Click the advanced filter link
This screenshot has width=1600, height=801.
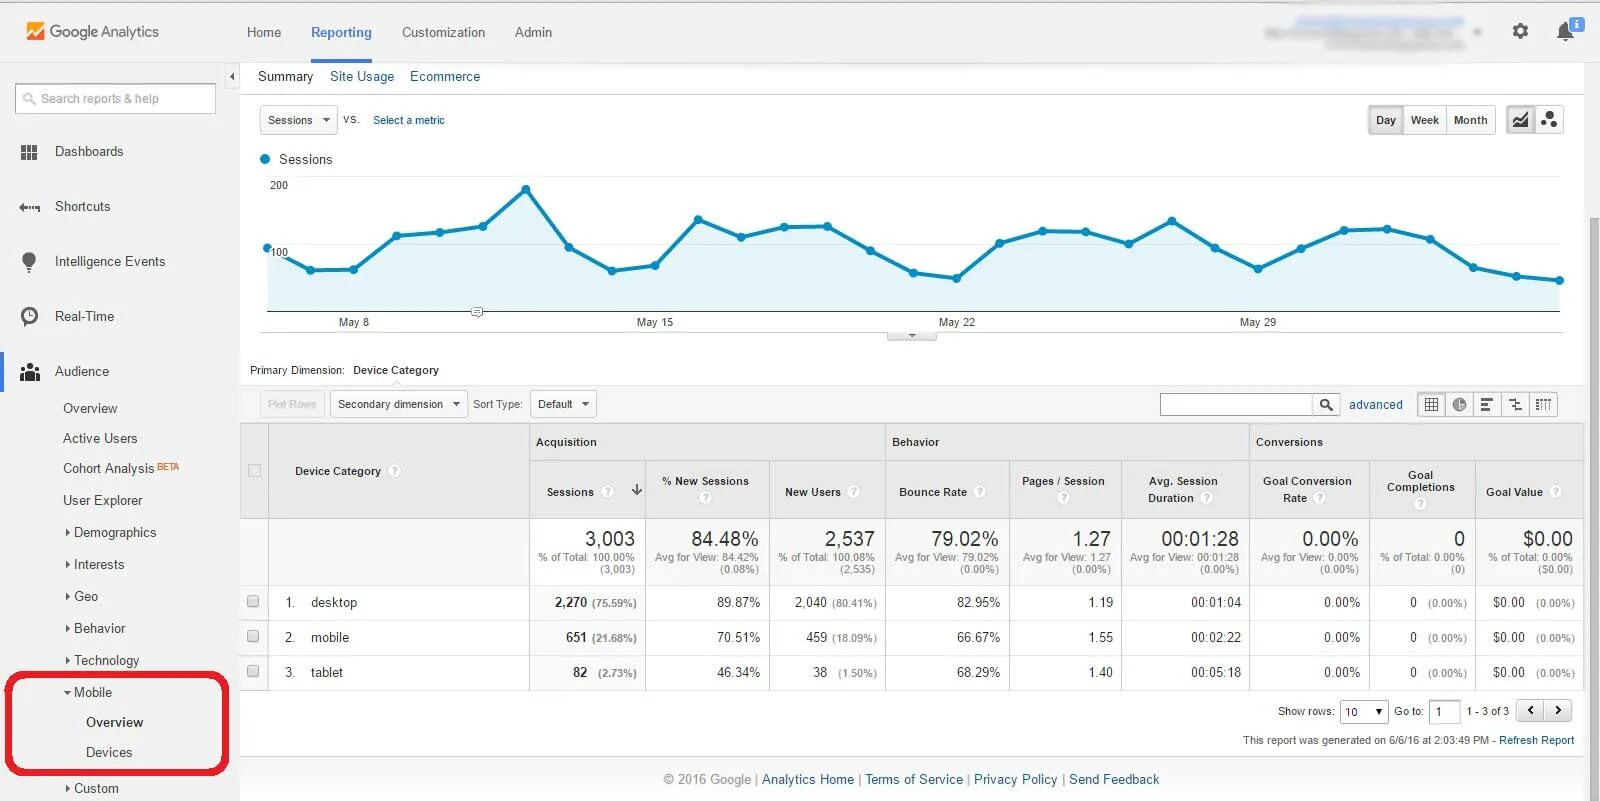coord(1375,405)
